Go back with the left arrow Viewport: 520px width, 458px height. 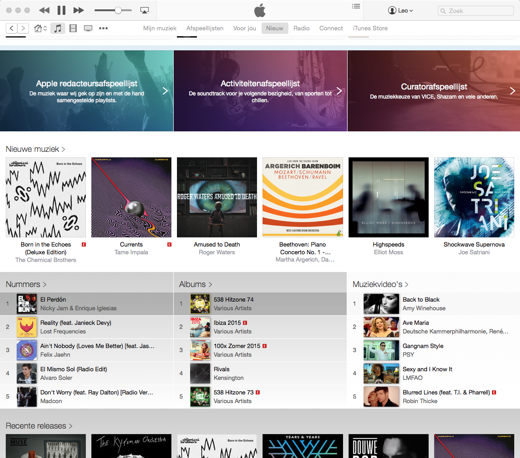(12, 28)
